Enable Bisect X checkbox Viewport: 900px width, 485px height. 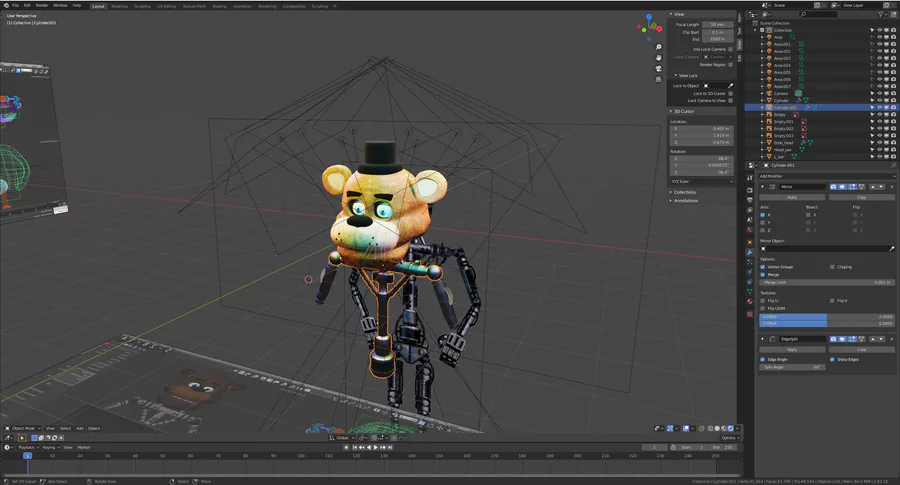pos(808,215)
